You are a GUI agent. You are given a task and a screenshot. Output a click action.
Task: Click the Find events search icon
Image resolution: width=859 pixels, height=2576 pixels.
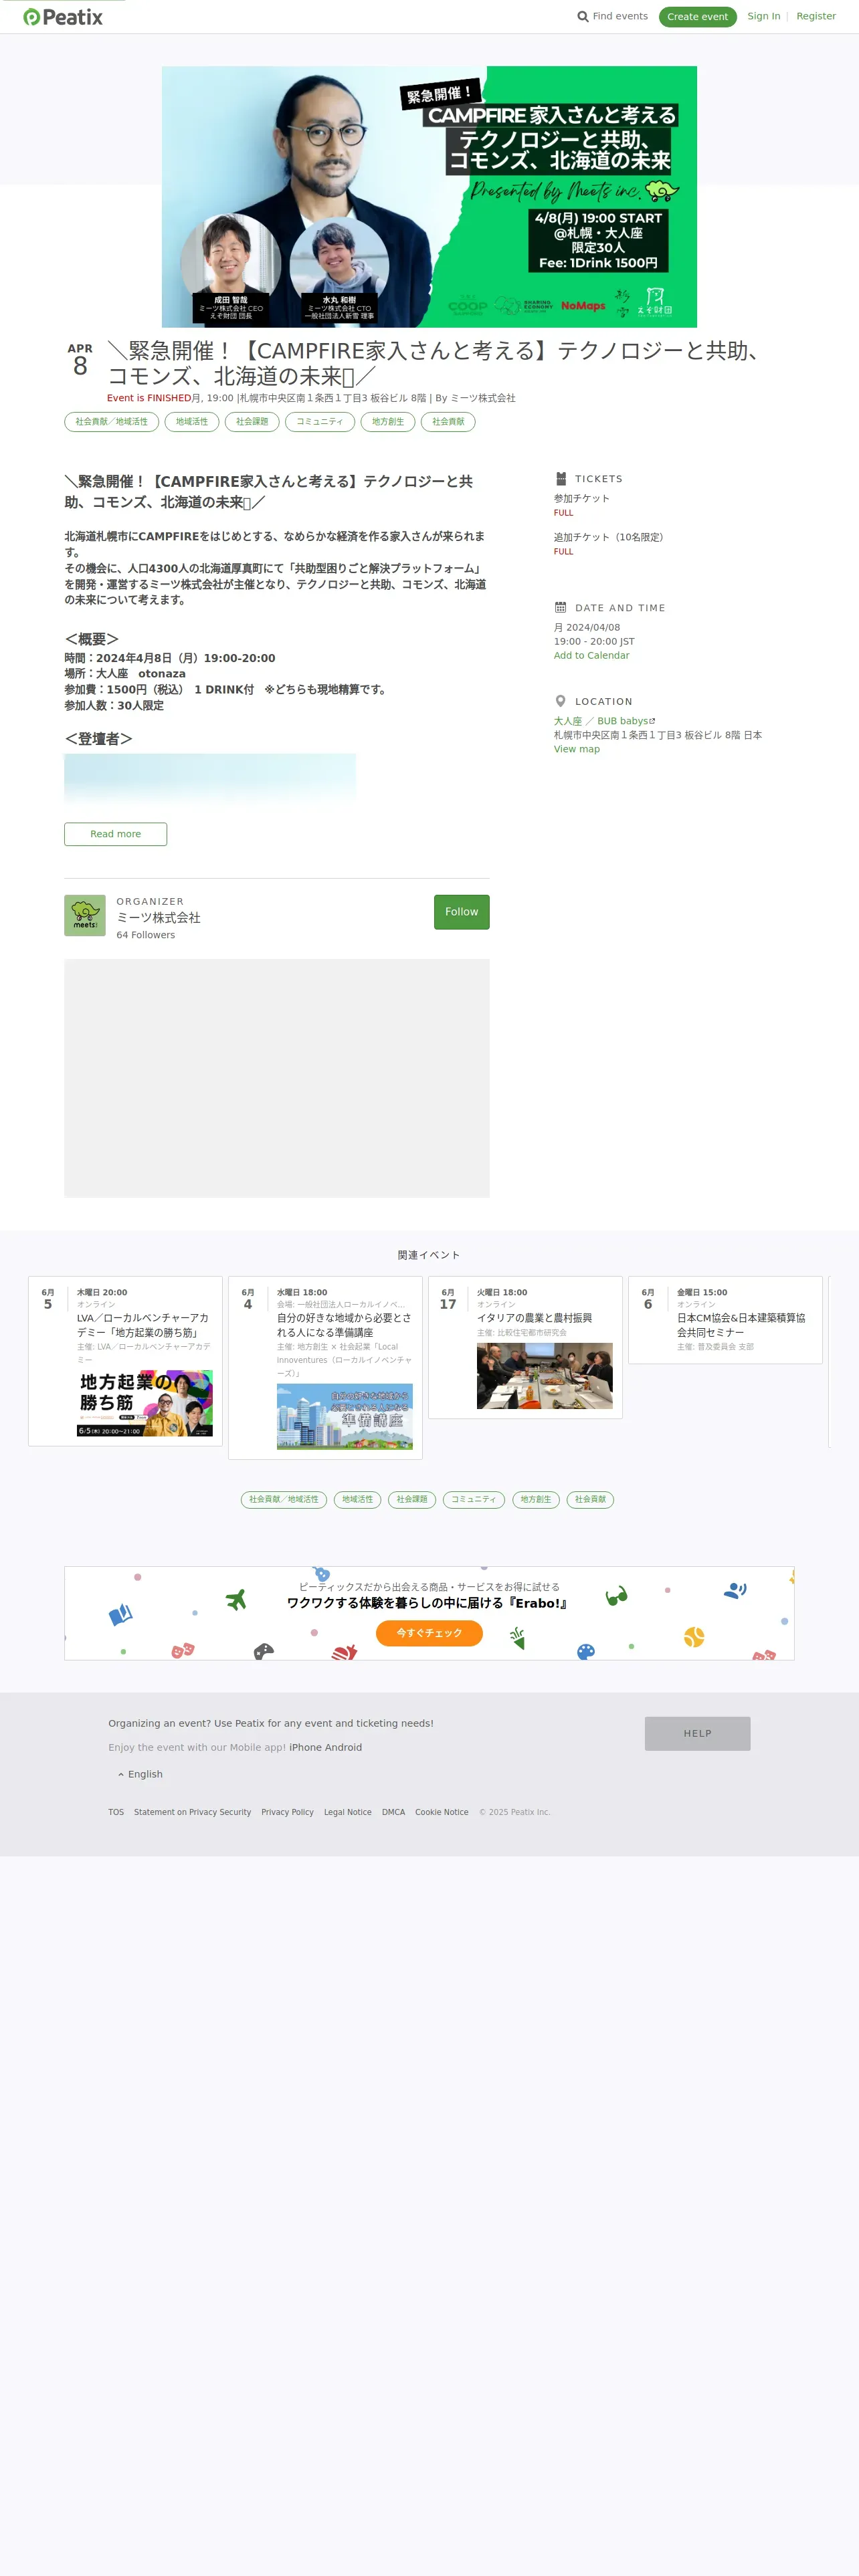tap(583, 17)
